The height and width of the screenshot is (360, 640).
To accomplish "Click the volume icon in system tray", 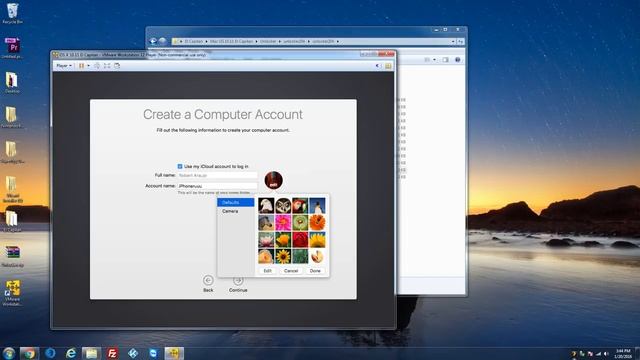I will 606,353.
